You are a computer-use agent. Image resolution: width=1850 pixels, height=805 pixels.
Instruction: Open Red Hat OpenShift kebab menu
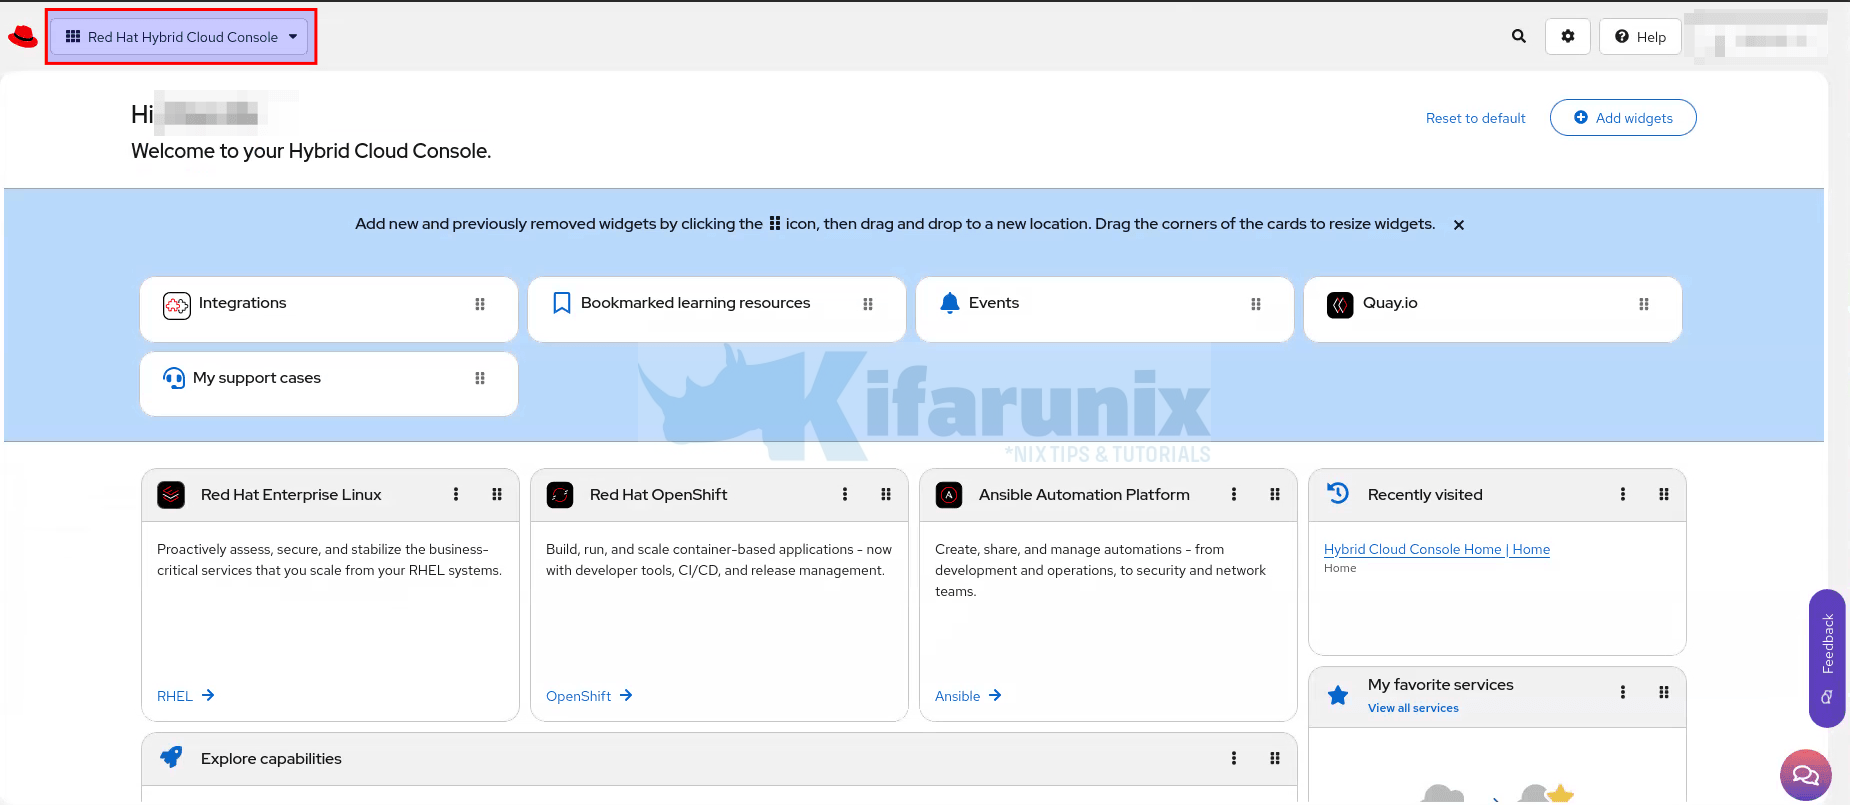pyautogui.click(x=845, y=494)
